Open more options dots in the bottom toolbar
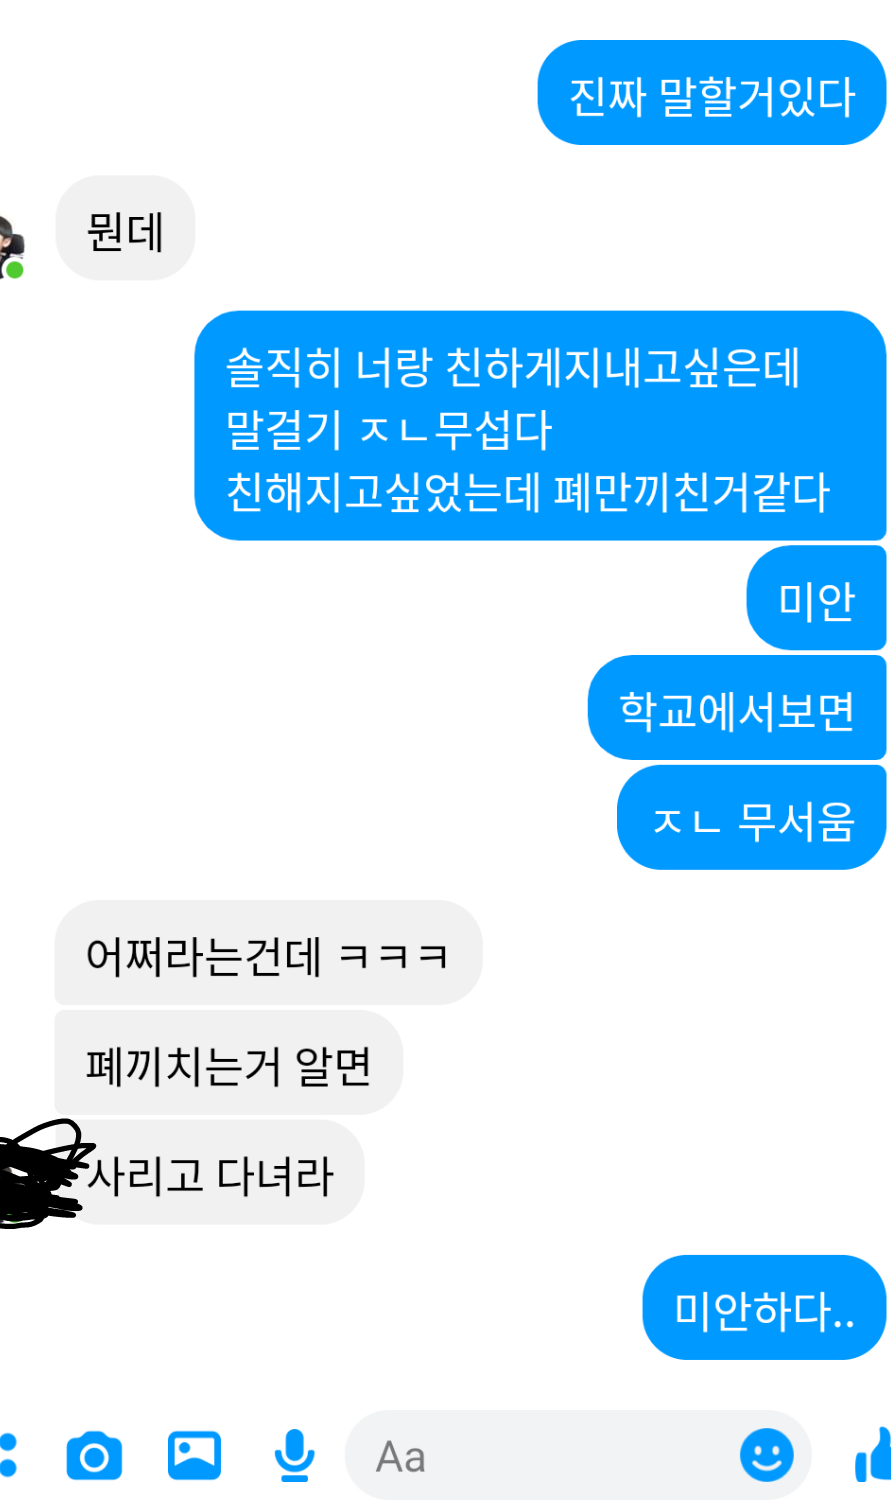 tap(8, 1456)
